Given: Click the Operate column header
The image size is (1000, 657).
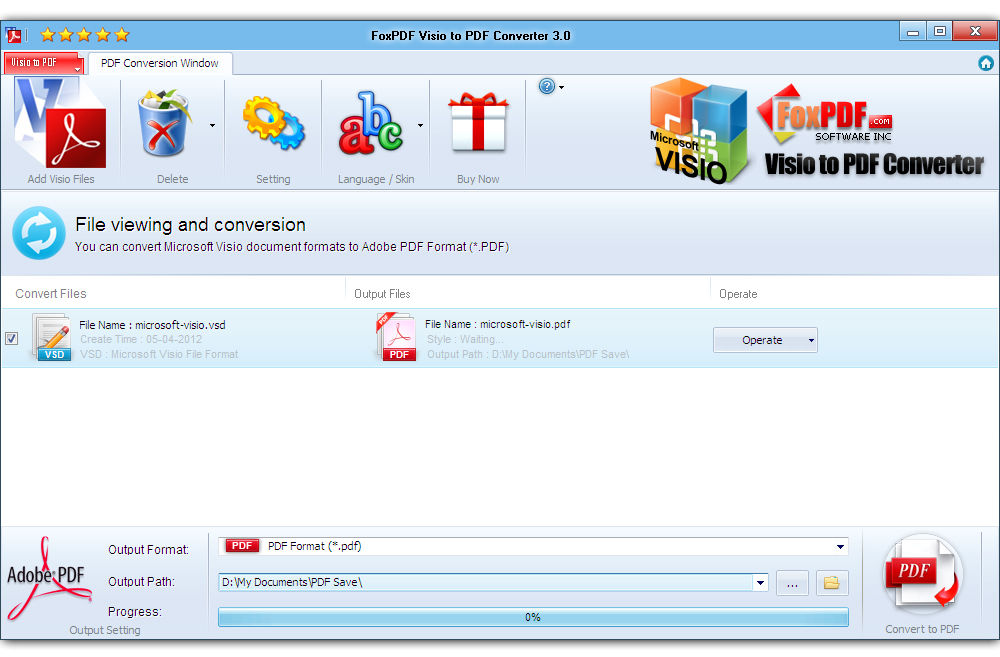Looking at the screenshot, I should coord(738,294).
